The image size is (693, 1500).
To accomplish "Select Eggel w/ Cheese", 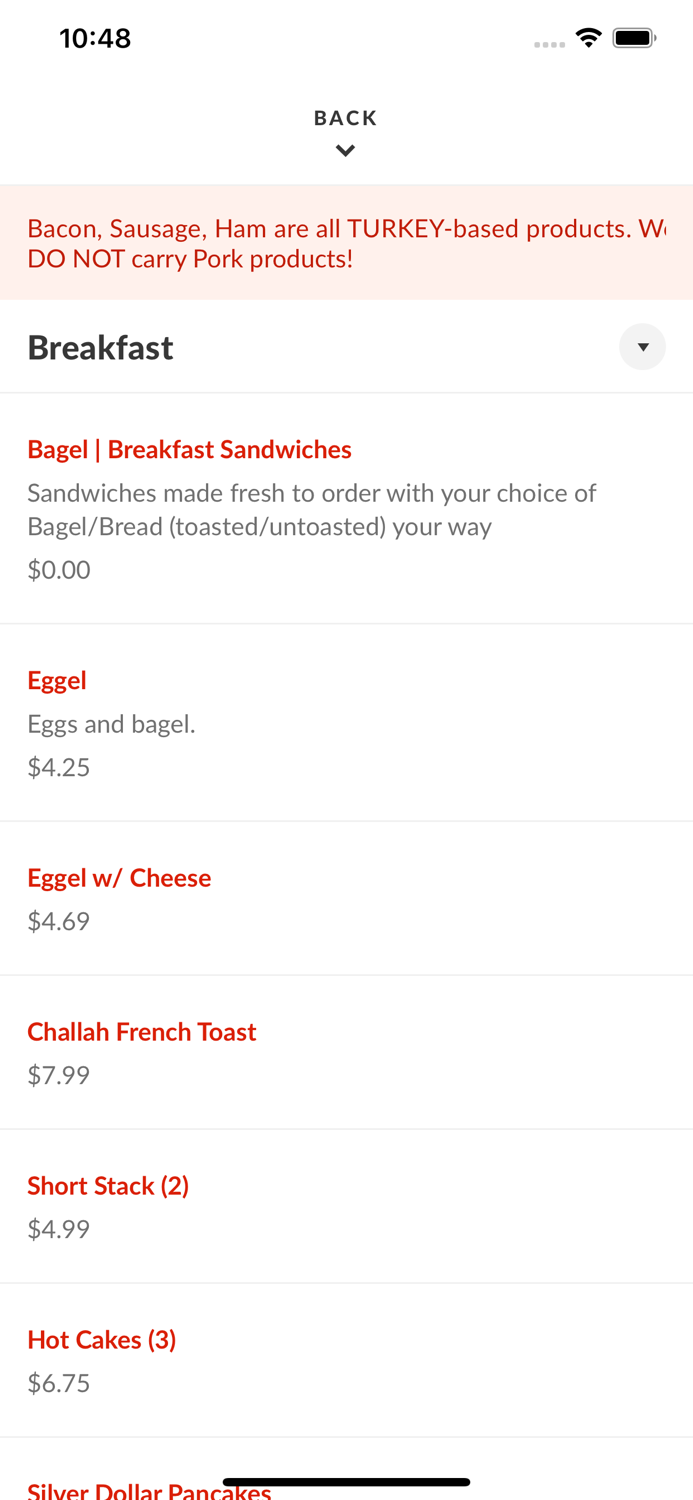I will (119, 877).
